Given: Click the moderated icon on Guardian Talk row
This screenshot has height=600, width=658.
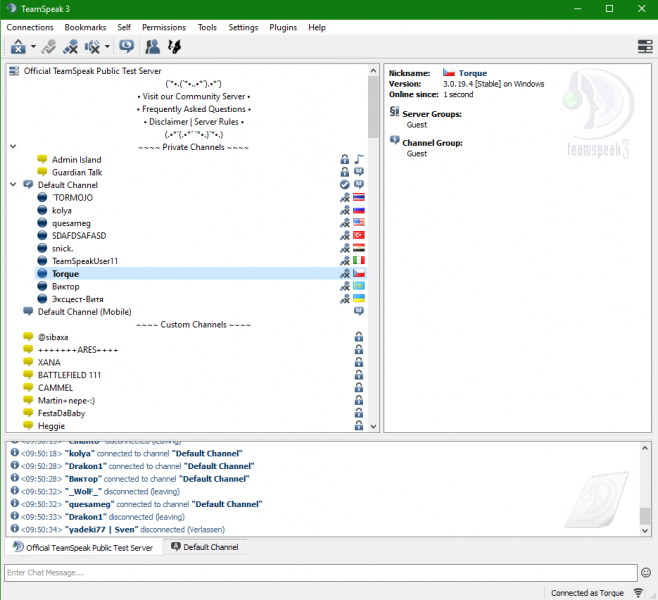Looking at the screenshot, I should (x=359, y=172).
